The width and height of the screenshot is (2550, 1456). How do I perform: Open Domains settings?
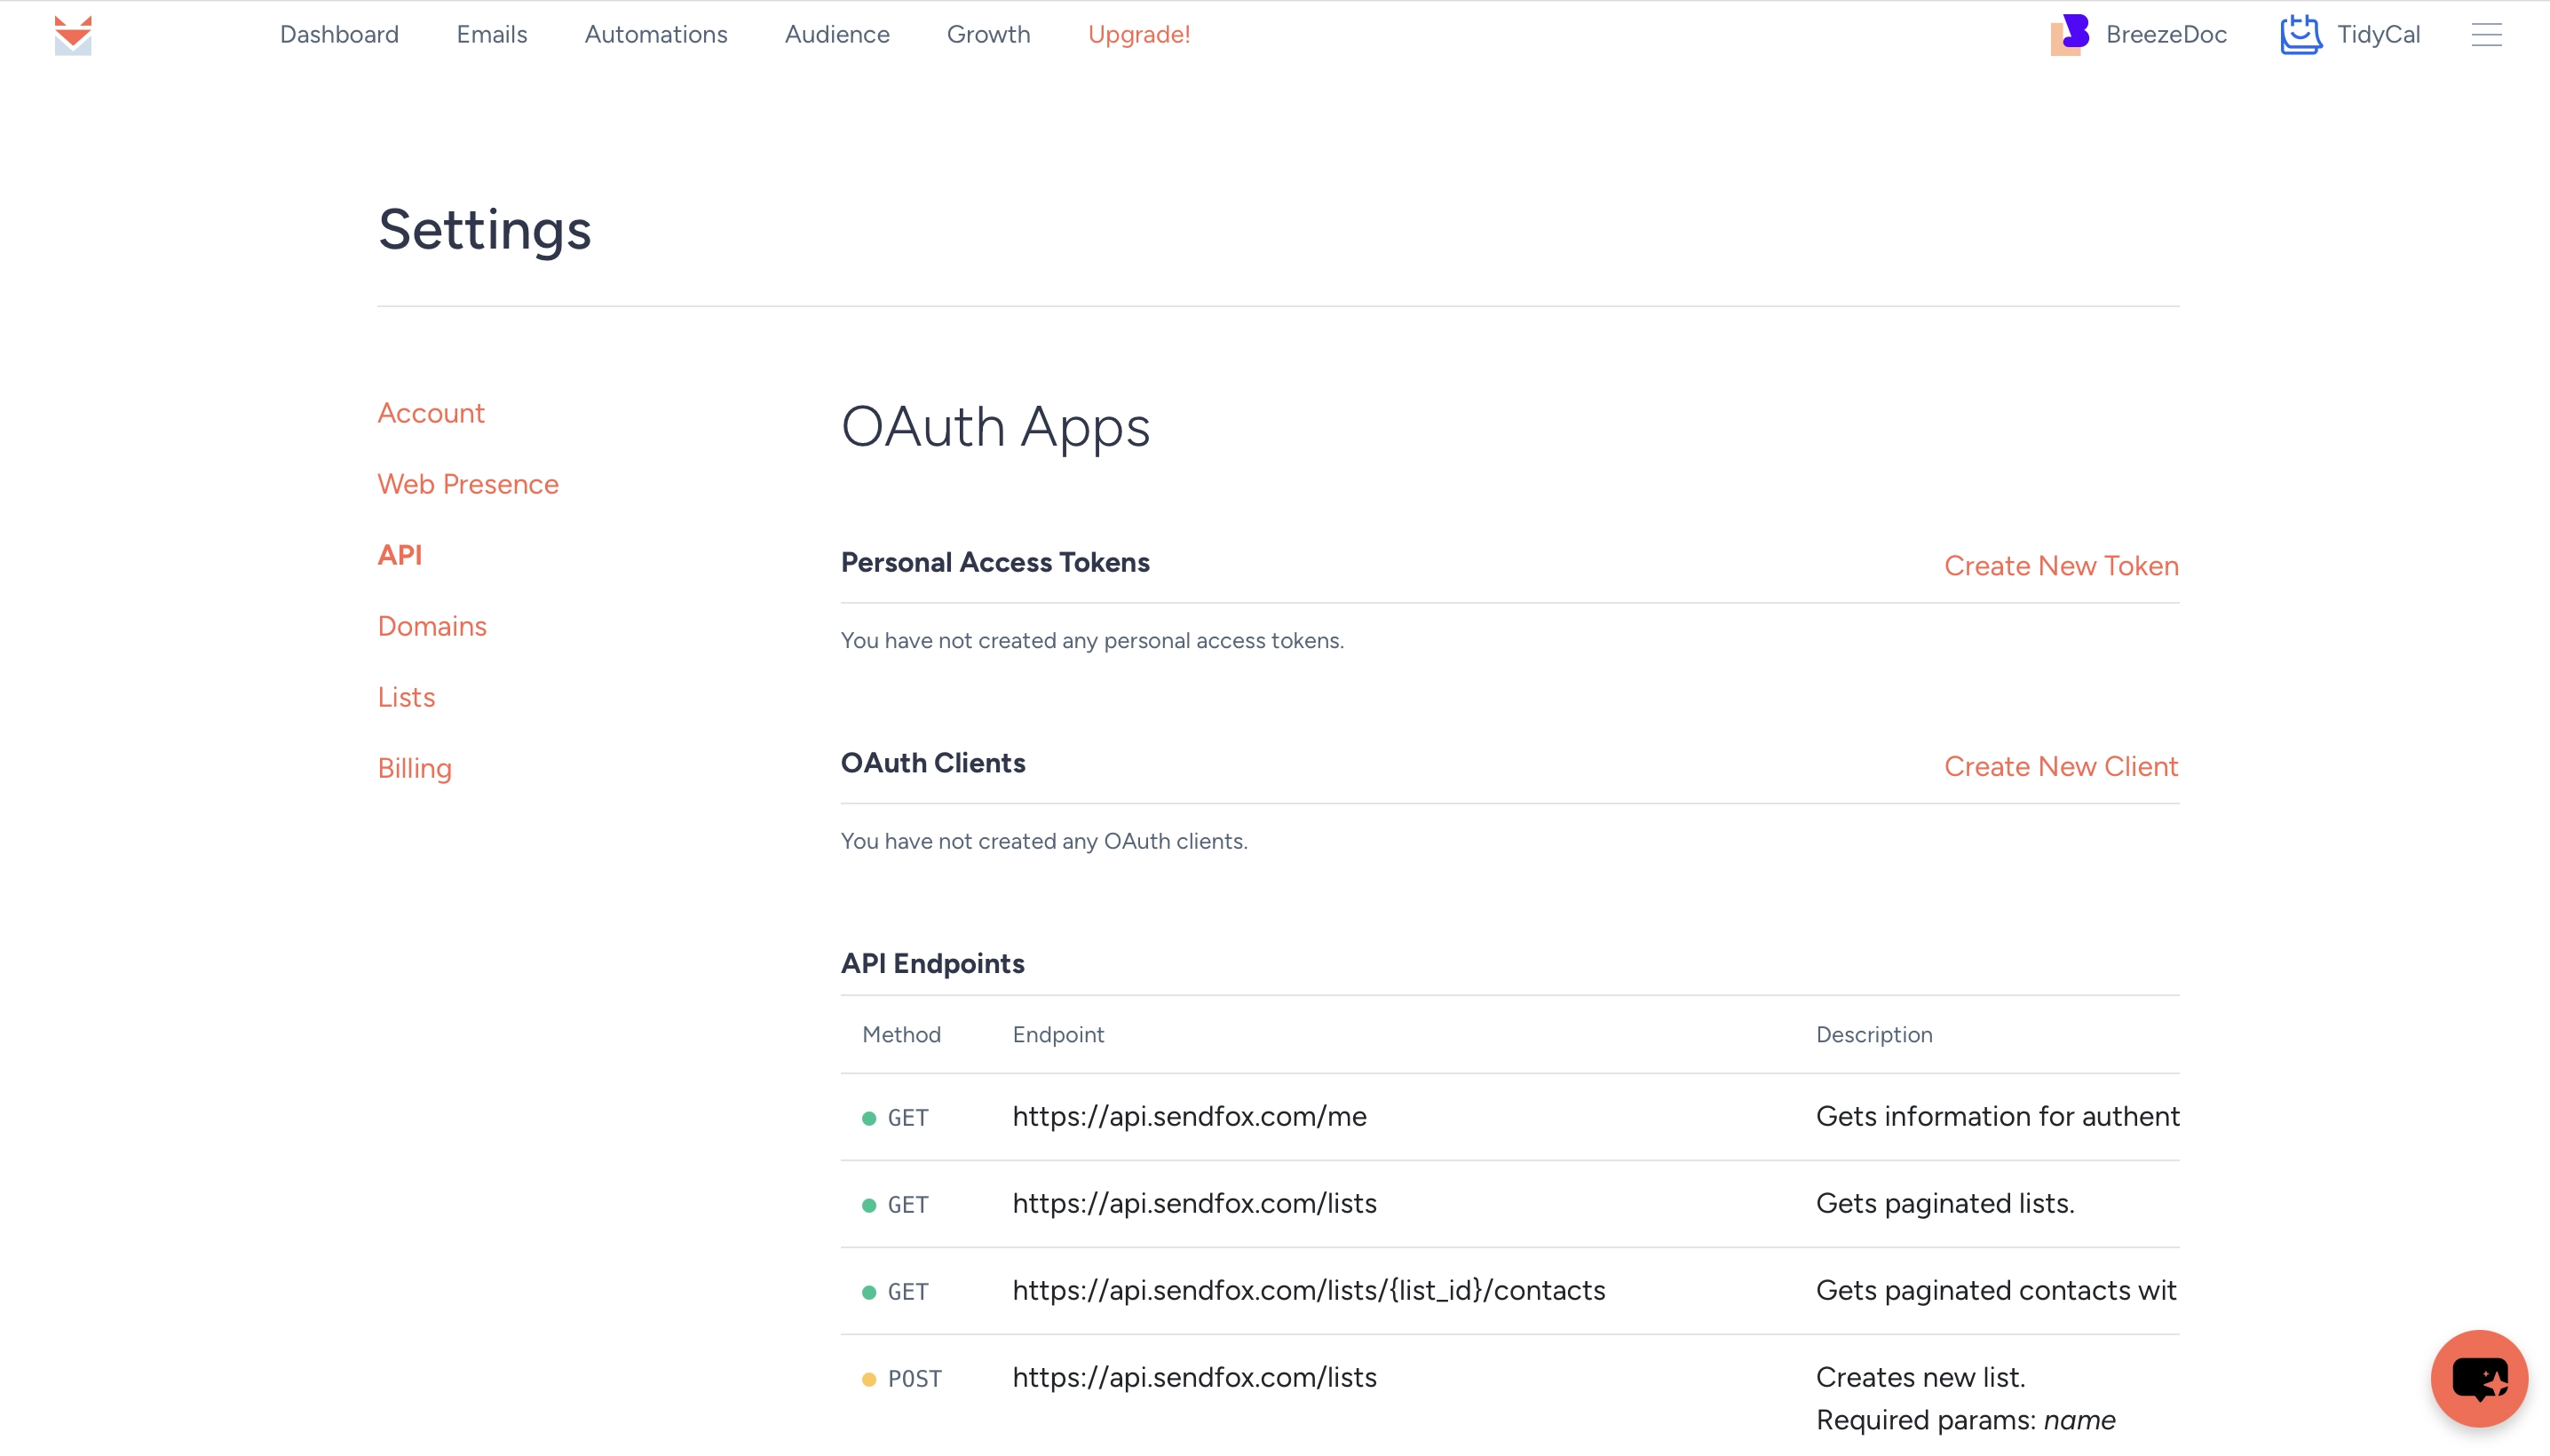click(432, 626)
